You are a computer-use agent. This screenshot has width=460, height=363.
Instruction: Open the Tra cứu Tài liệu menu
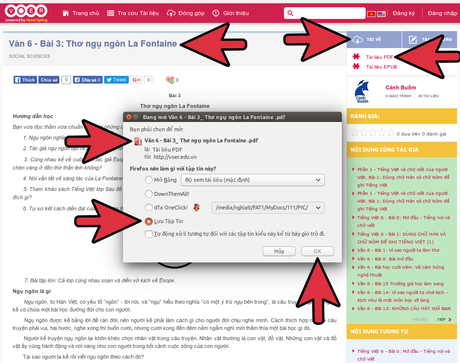[133, 13]
